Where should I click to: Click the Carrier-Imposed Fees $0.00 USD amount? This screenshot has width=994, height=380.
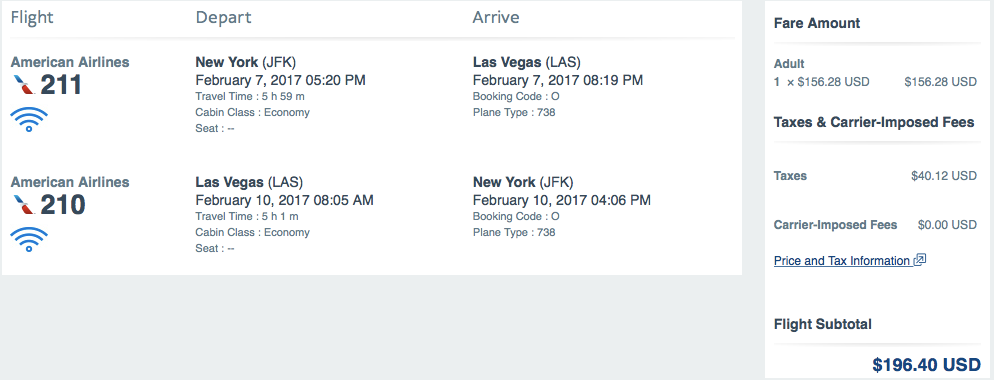(947, 225)
